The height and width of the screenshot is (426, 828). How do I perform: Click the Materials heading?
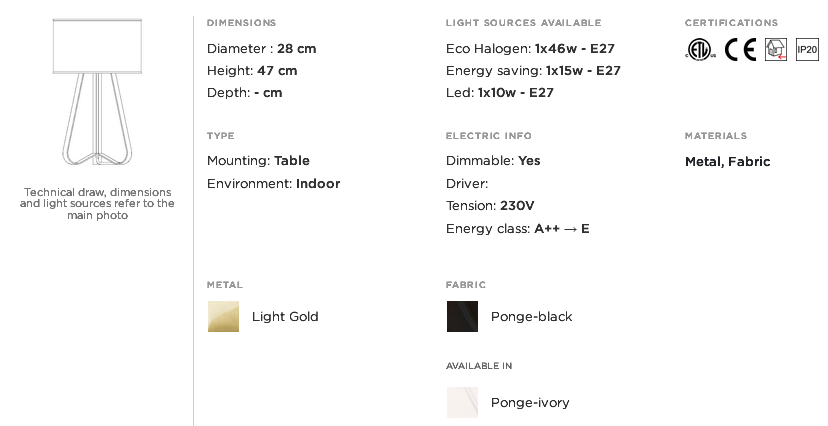(716, 136)
